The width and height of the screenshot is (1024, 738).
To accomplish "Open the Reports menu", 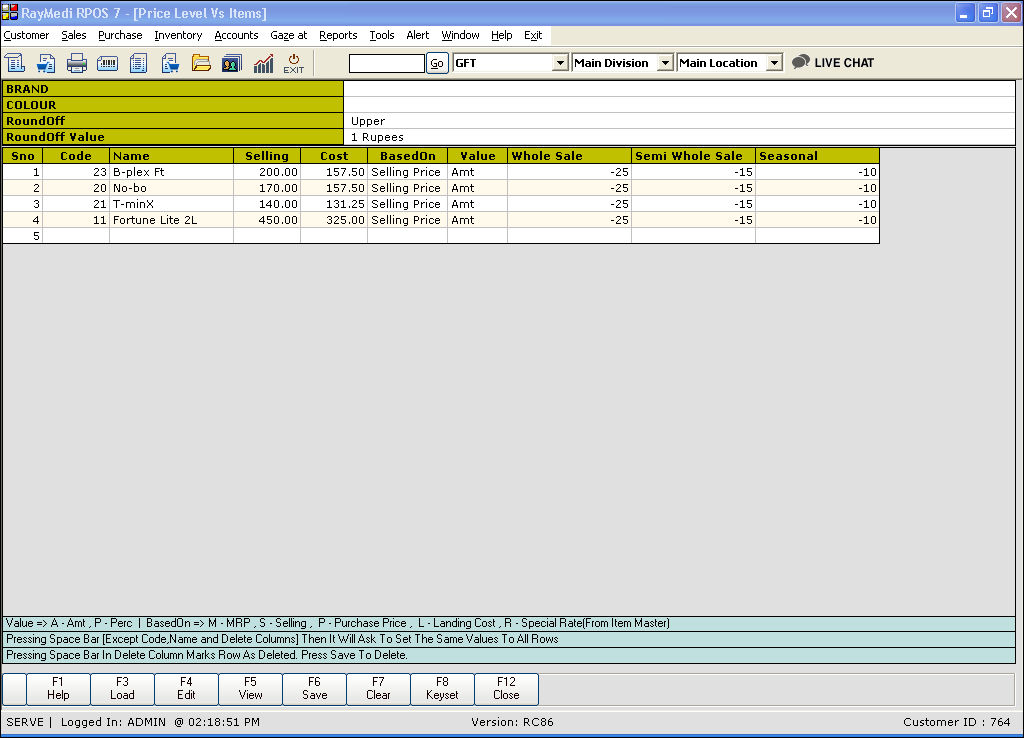I will [x=338, y=35].
